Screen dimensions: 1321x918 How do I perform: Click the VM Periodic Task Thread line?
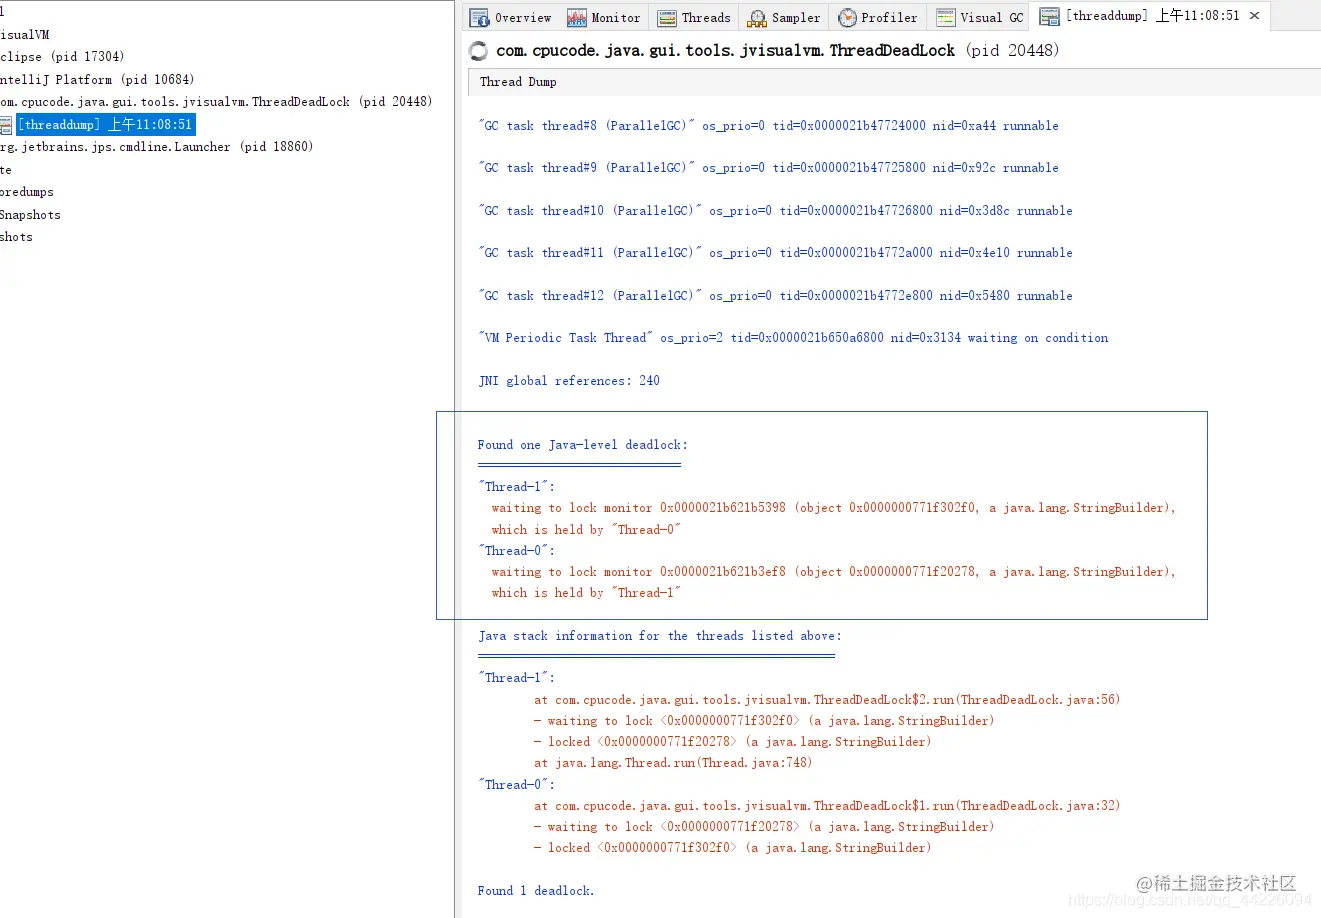pos(793,338)
